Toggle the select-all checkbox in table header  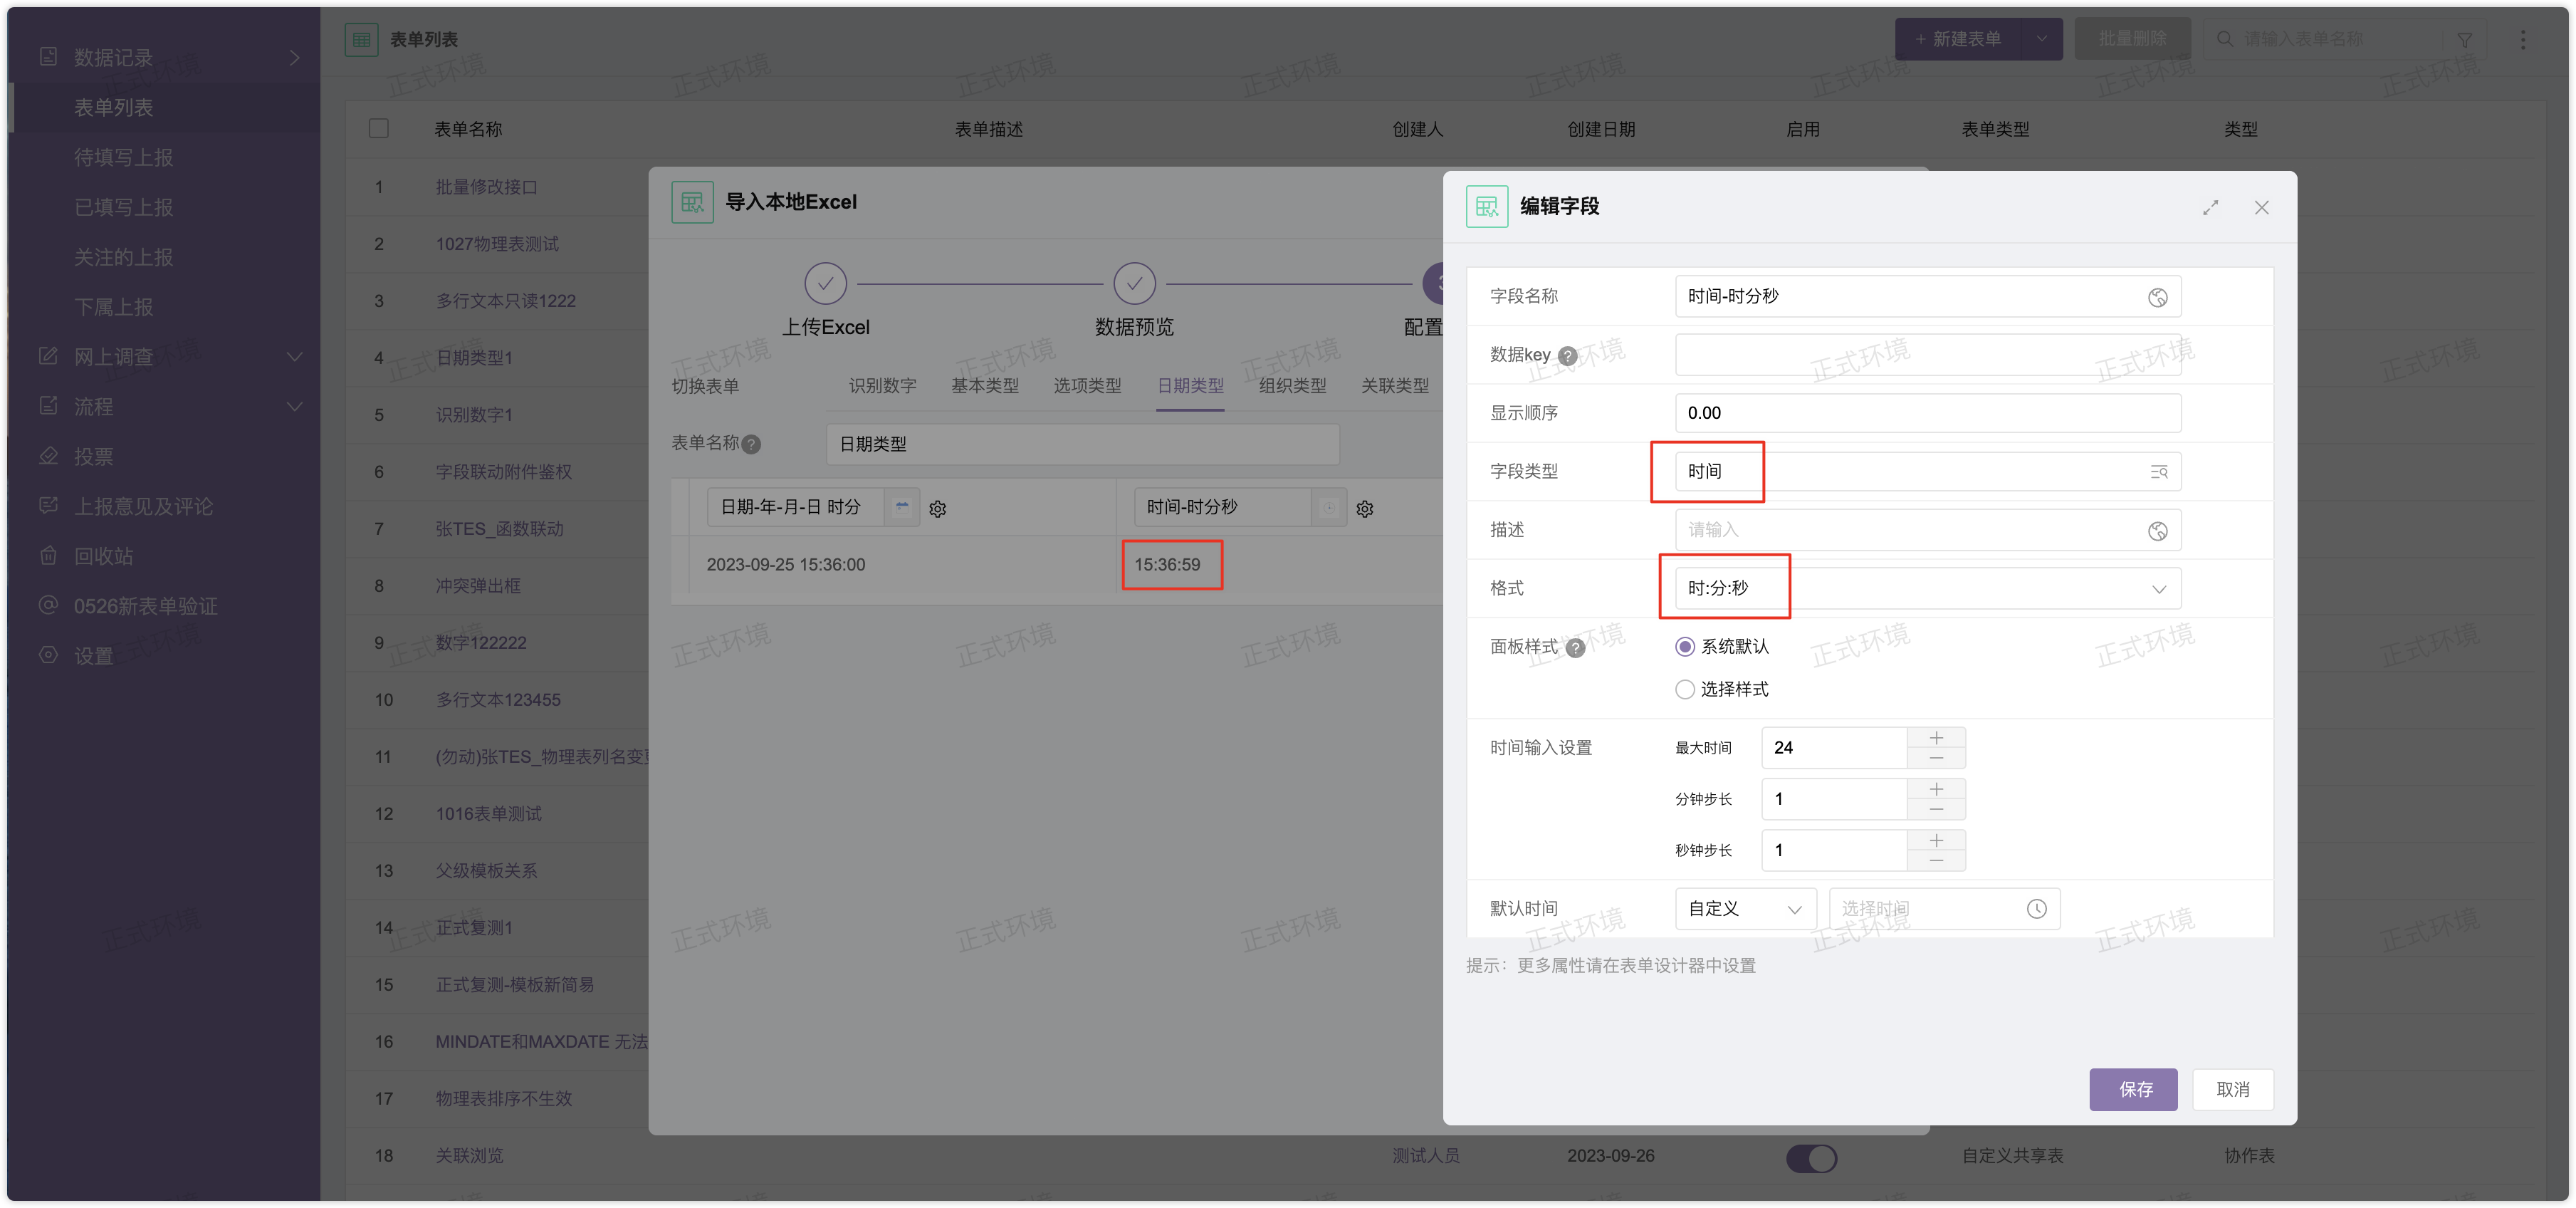pyautogui.click(x=378, y=129)
